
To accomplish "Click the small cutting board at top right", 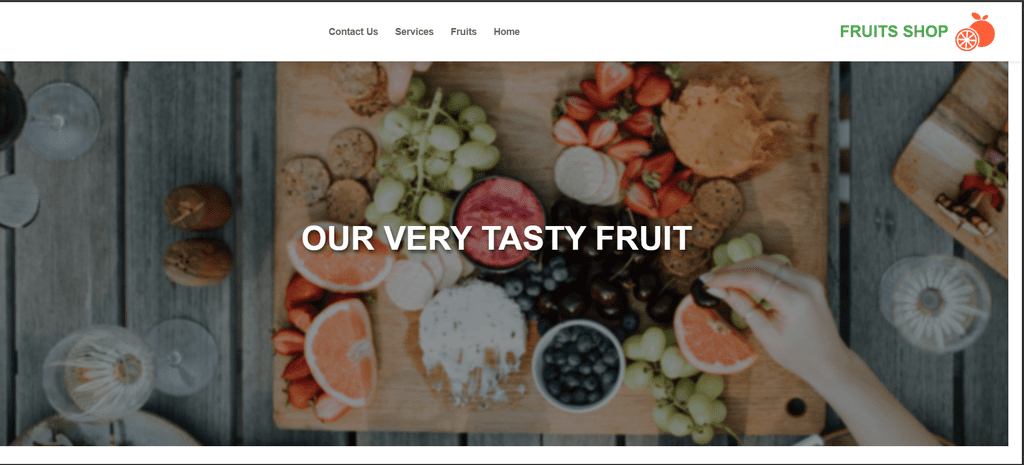I will click(952, 167).
